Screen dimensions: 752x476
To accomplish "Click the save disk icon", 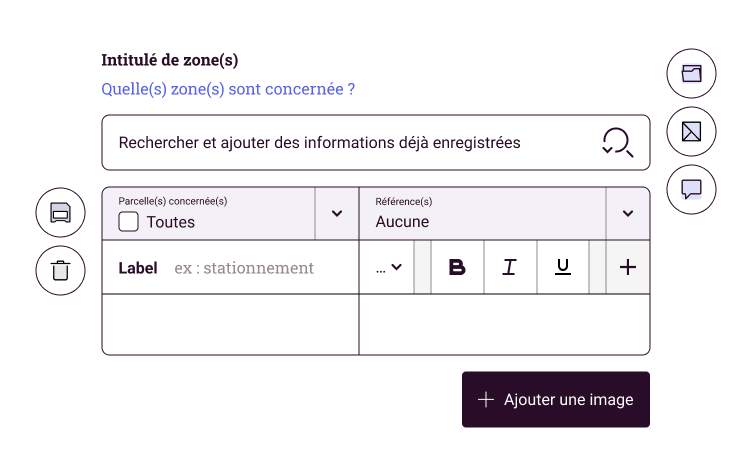I will tap(60, 212).
